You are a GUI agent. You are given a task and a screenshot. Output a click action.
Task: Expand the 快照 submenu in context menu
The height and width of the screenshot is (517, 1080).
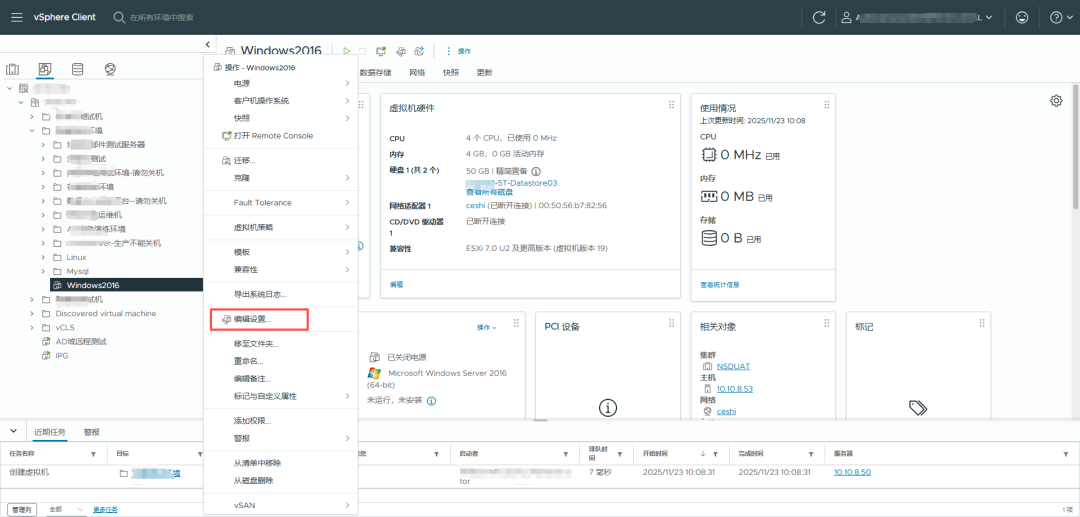click(281, 118)
